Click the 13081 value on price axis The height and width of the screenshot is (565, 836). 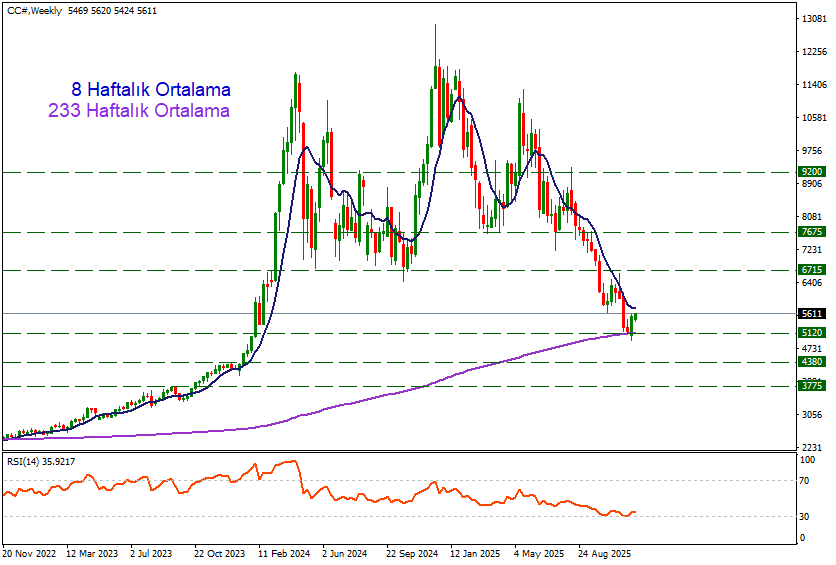(813, 19)
